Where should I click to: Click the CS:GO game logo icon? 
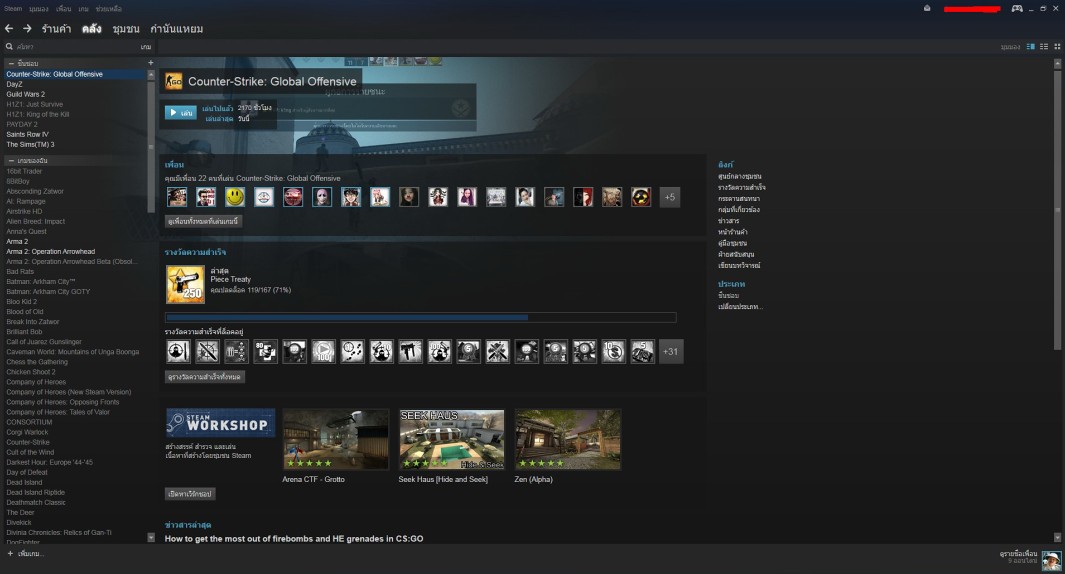174,81
